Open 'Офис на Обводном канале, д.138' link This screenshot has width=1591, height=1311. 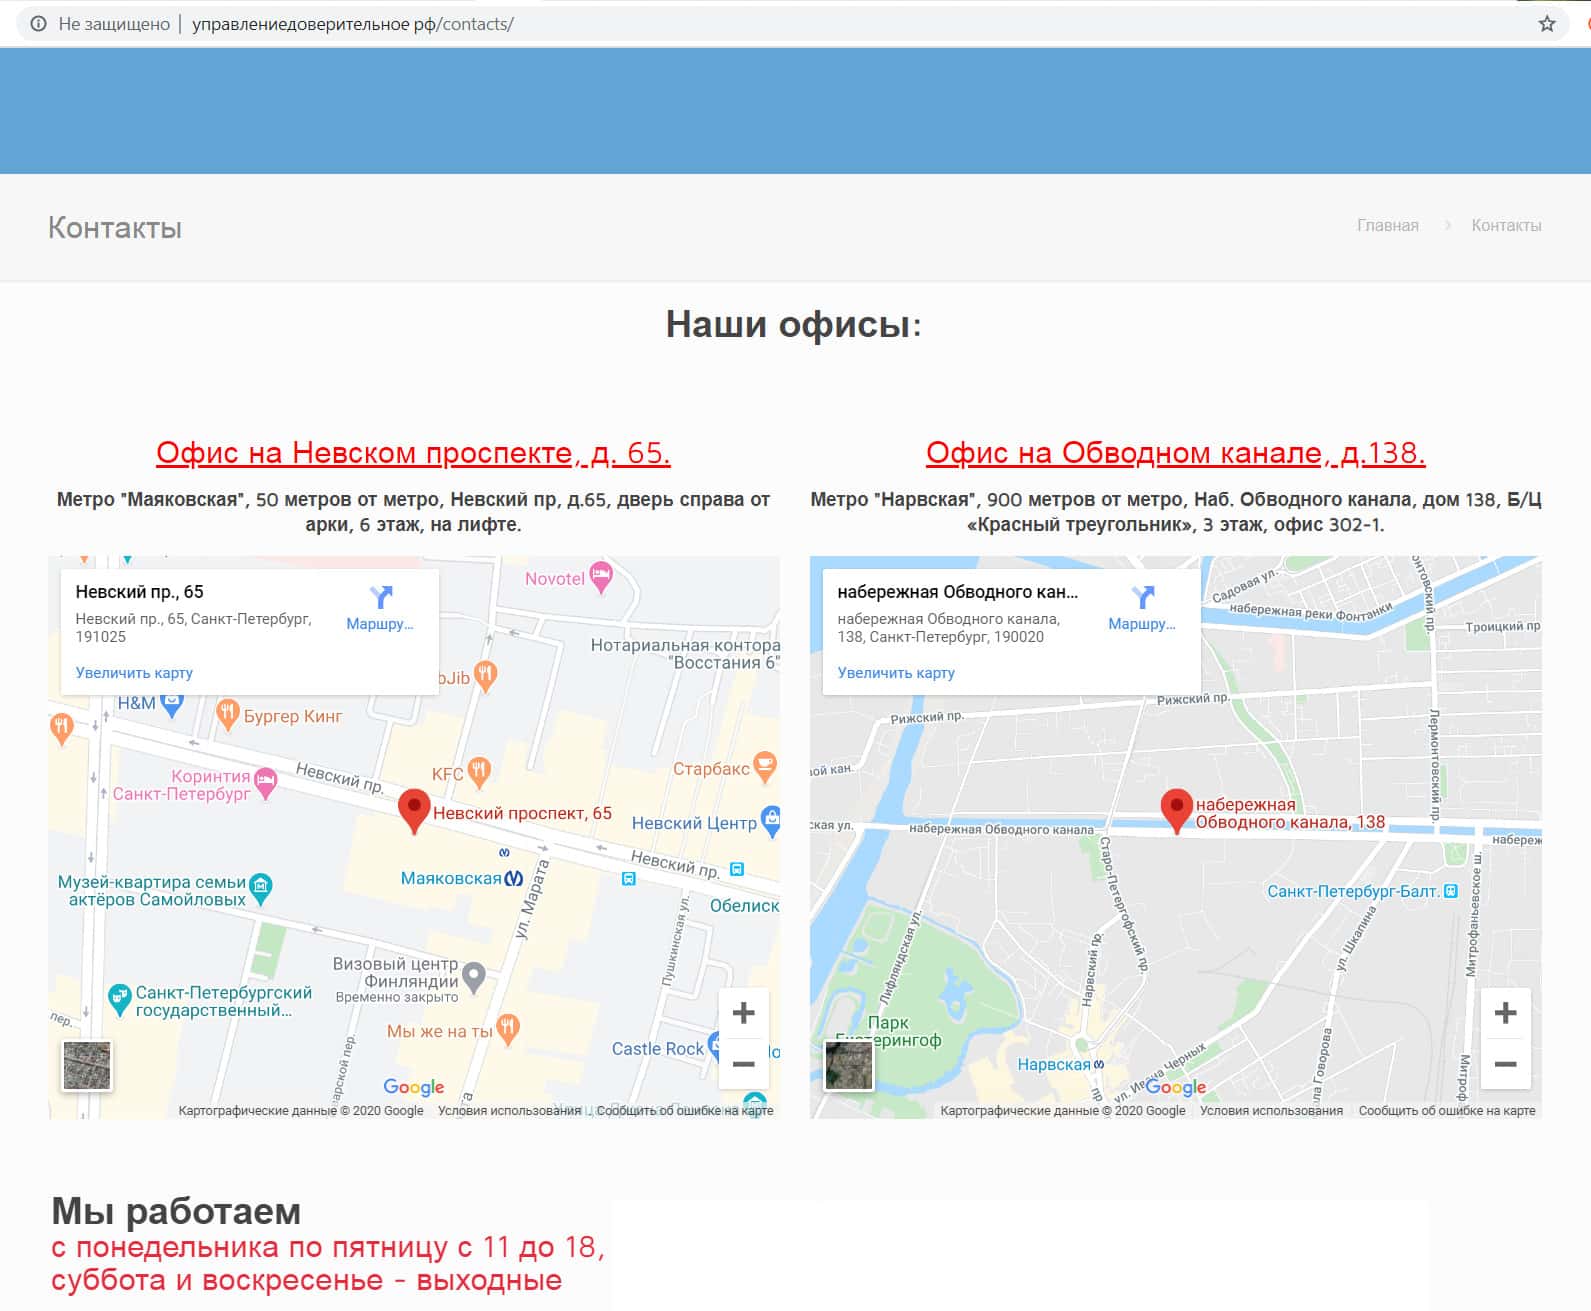pyautogui.click(x=1175, y=453)
